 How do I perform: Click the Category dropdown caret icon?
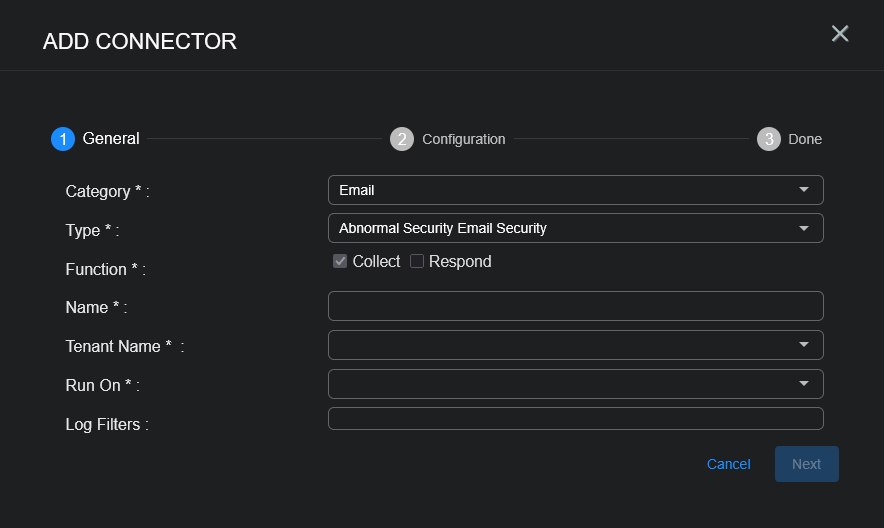coord(804,190)
